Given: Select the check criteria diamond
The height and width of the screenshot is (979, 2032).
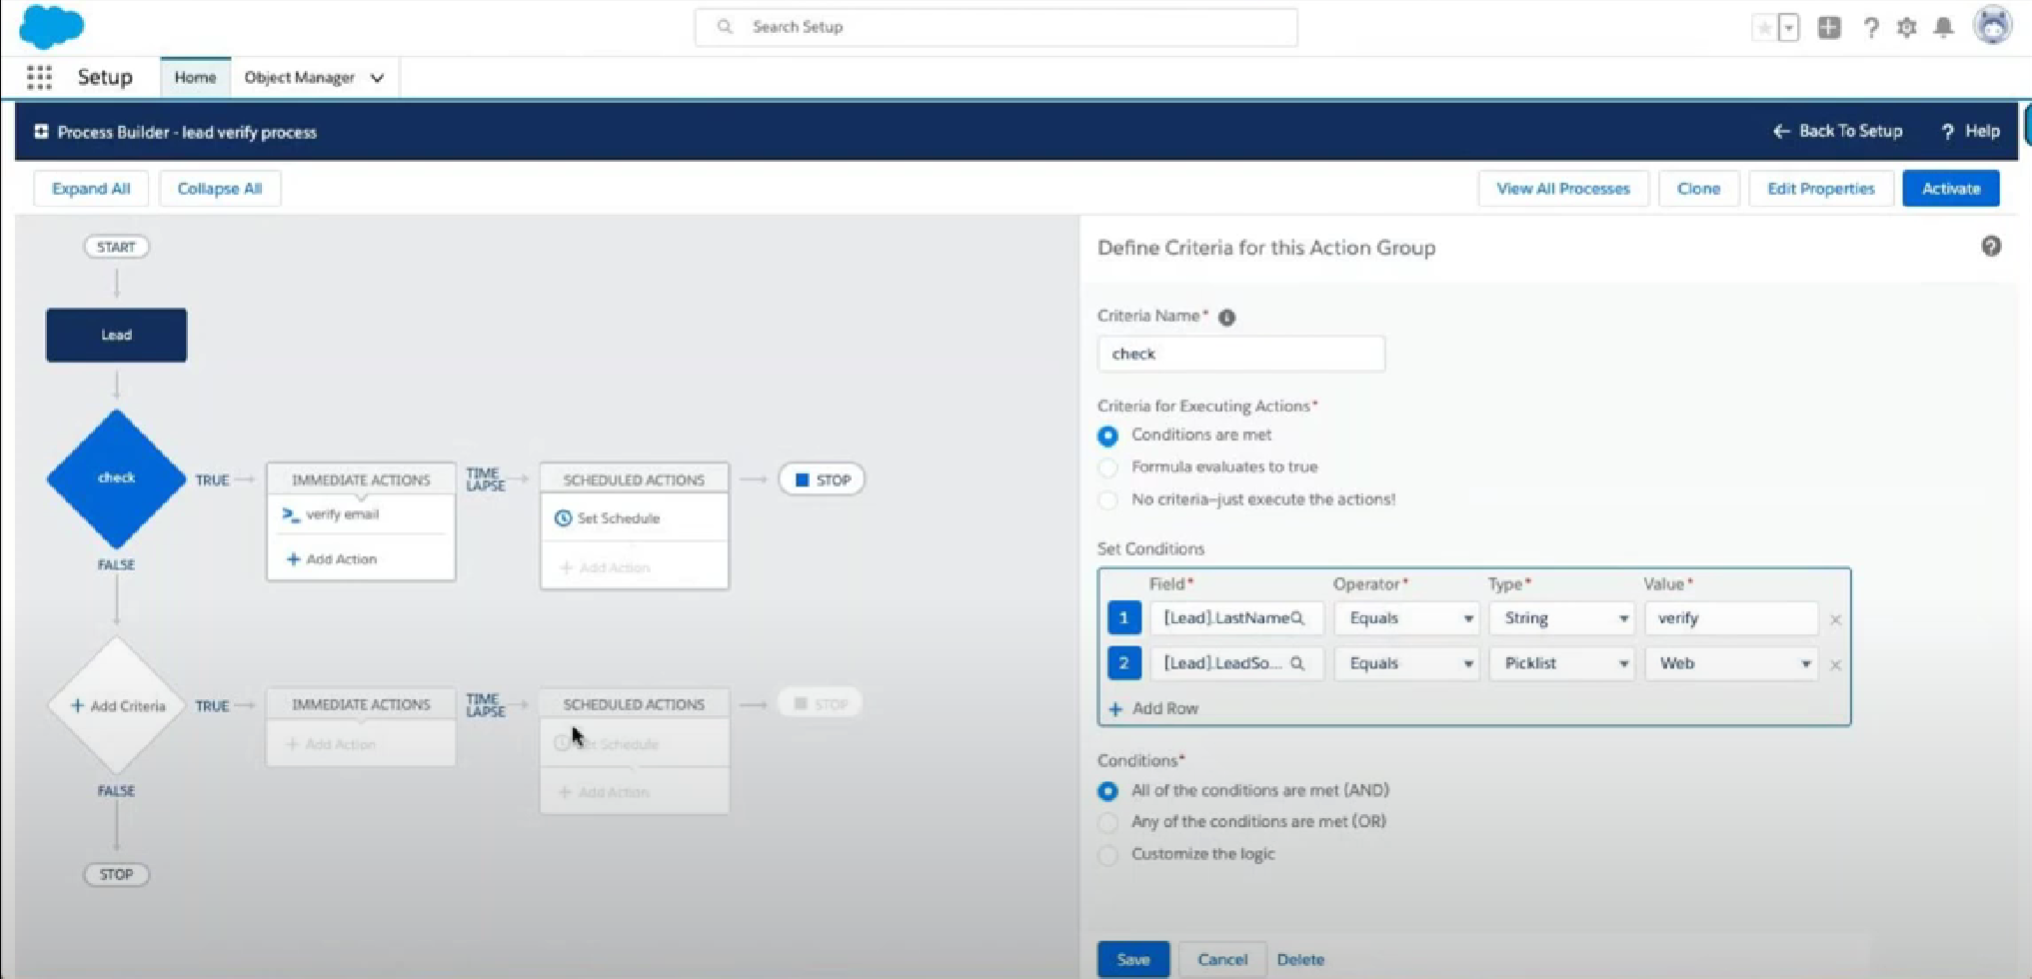Looking at the screenshot, I should click(x=116, y=478).
